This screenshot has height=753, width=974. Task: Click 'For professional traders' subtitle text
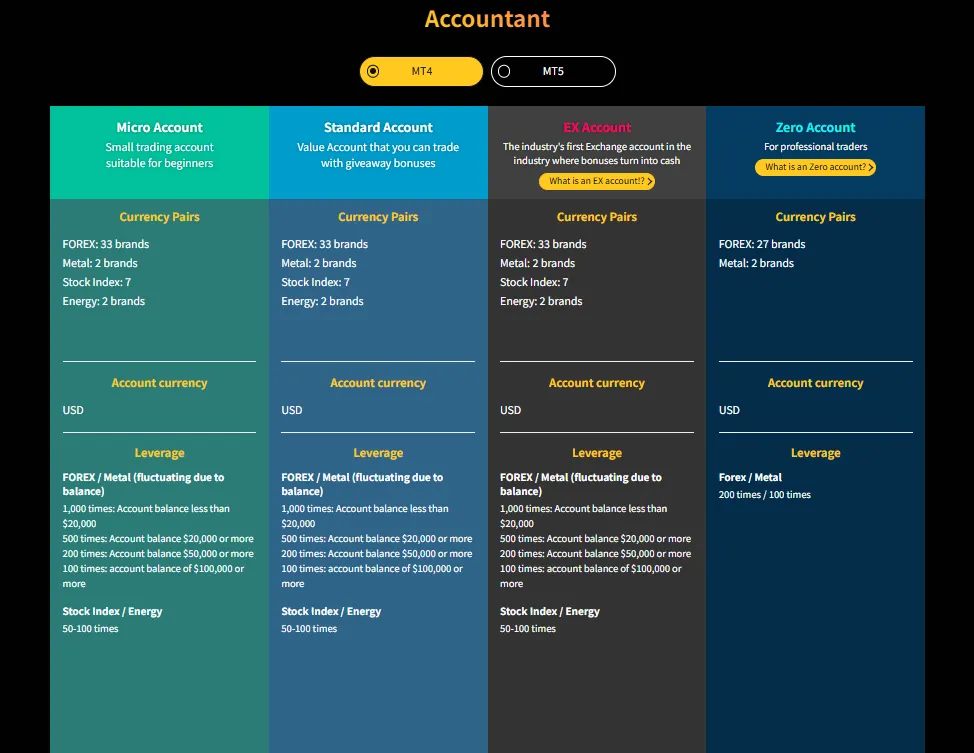[815, 147]
